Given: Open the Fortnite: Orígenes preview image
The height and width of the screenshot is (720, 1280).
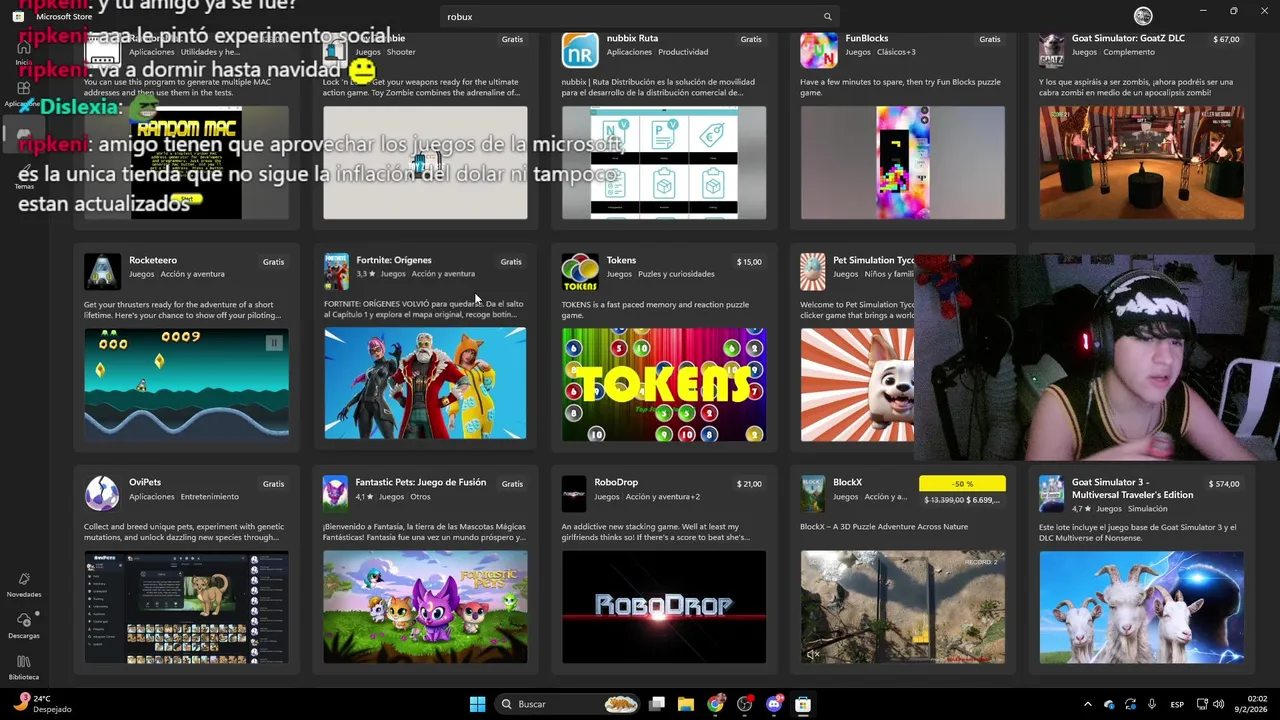Looking at the screenshot, I should click(425, 383).
